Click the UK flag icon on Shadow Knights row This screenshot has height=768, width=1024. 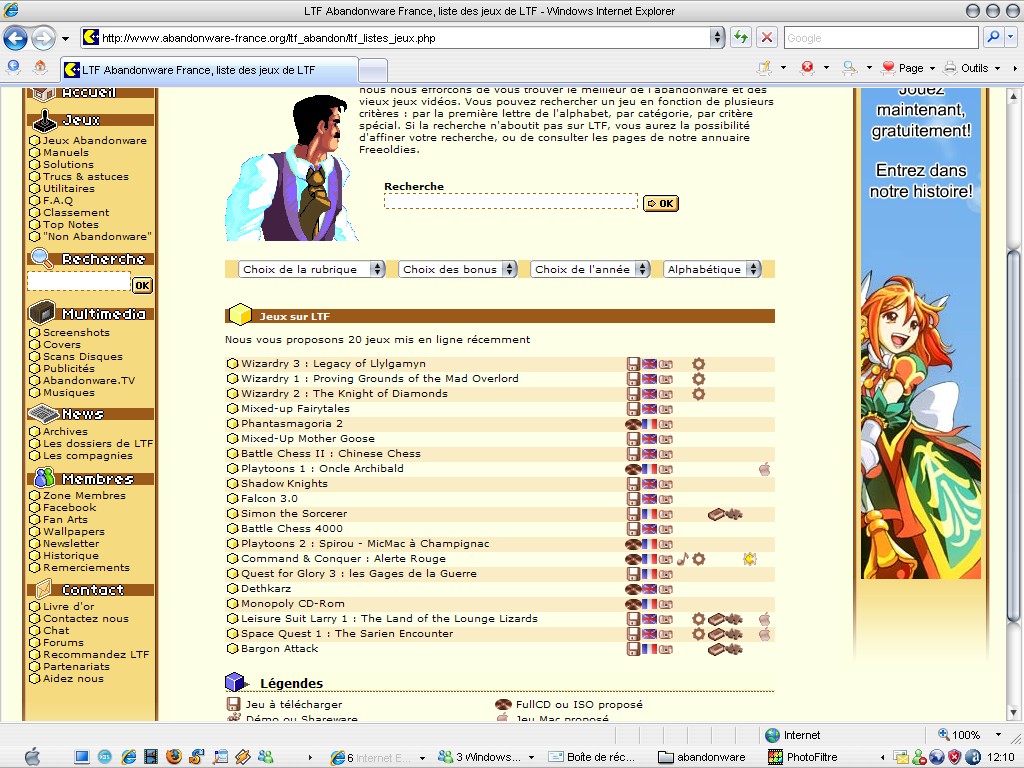coord(648,484)
